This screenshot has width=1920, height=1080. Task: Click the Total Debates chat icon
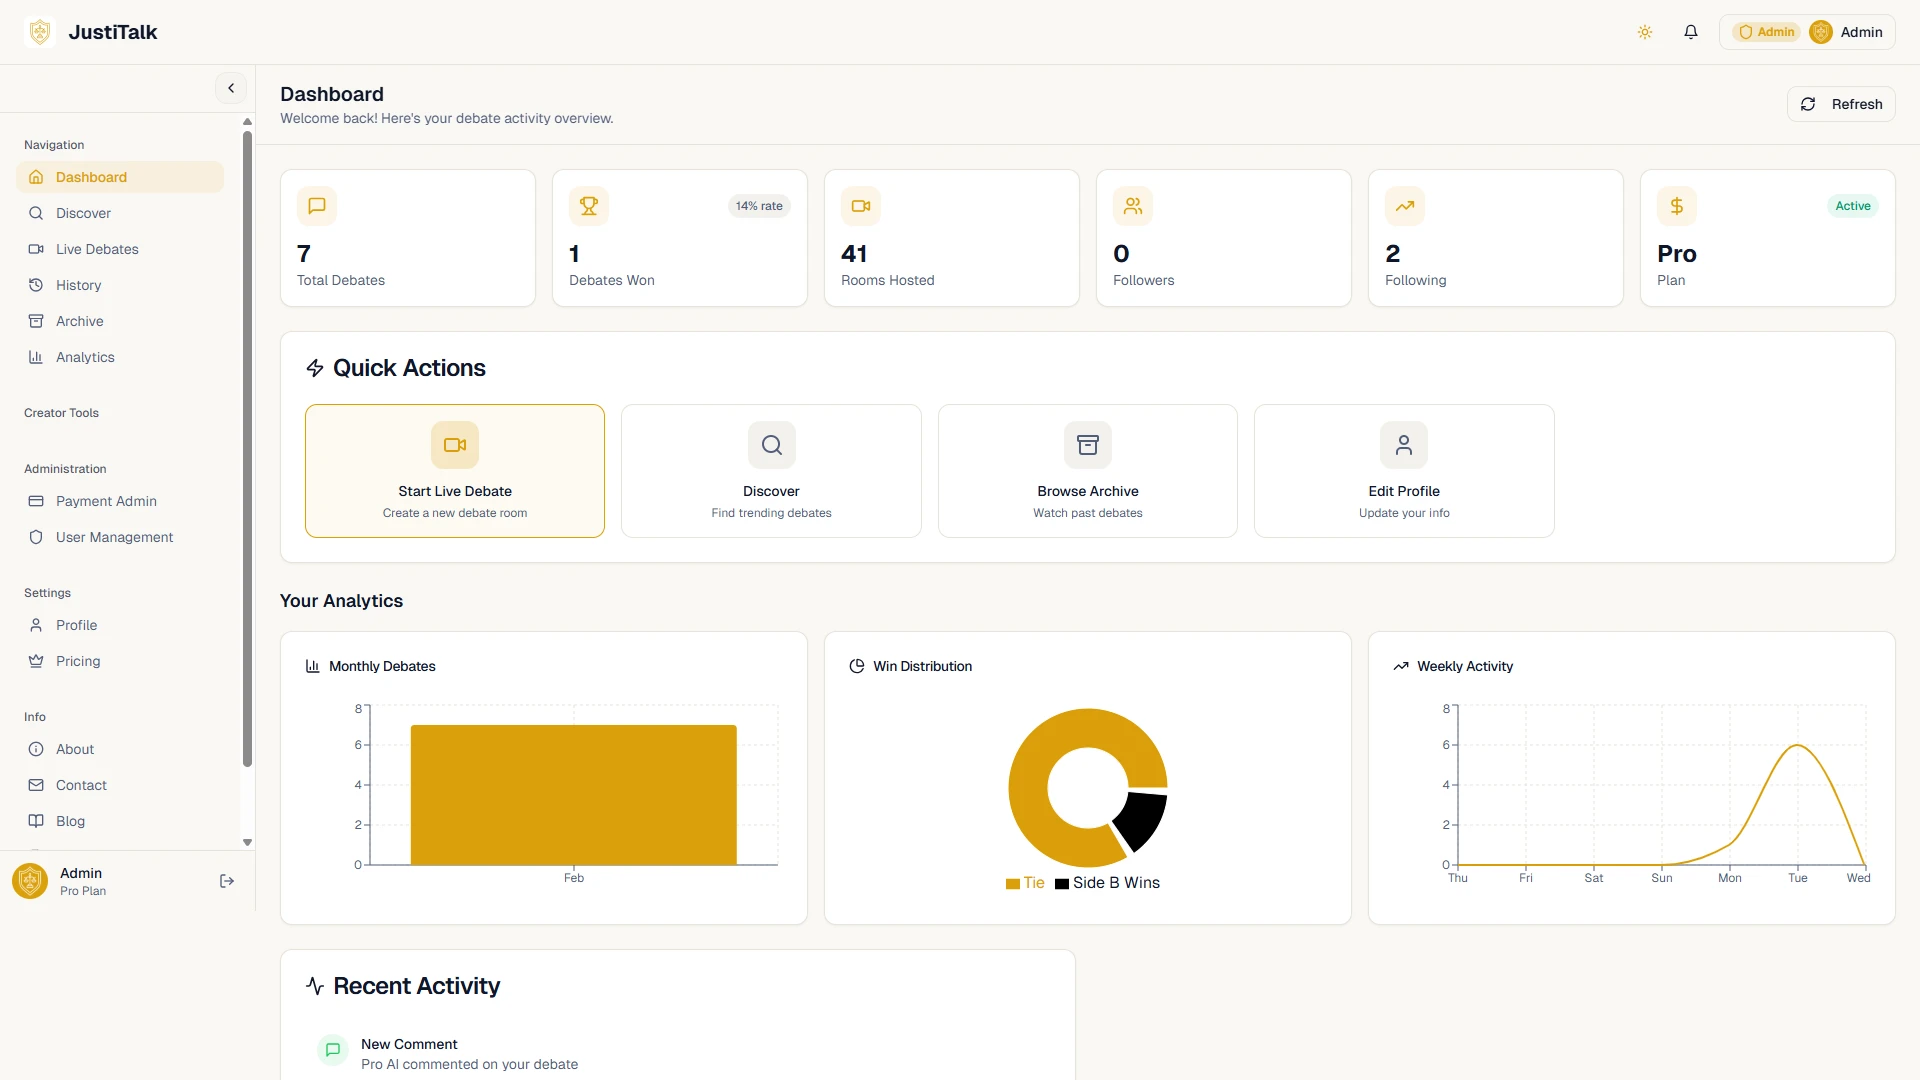click(x=317, y=206)
